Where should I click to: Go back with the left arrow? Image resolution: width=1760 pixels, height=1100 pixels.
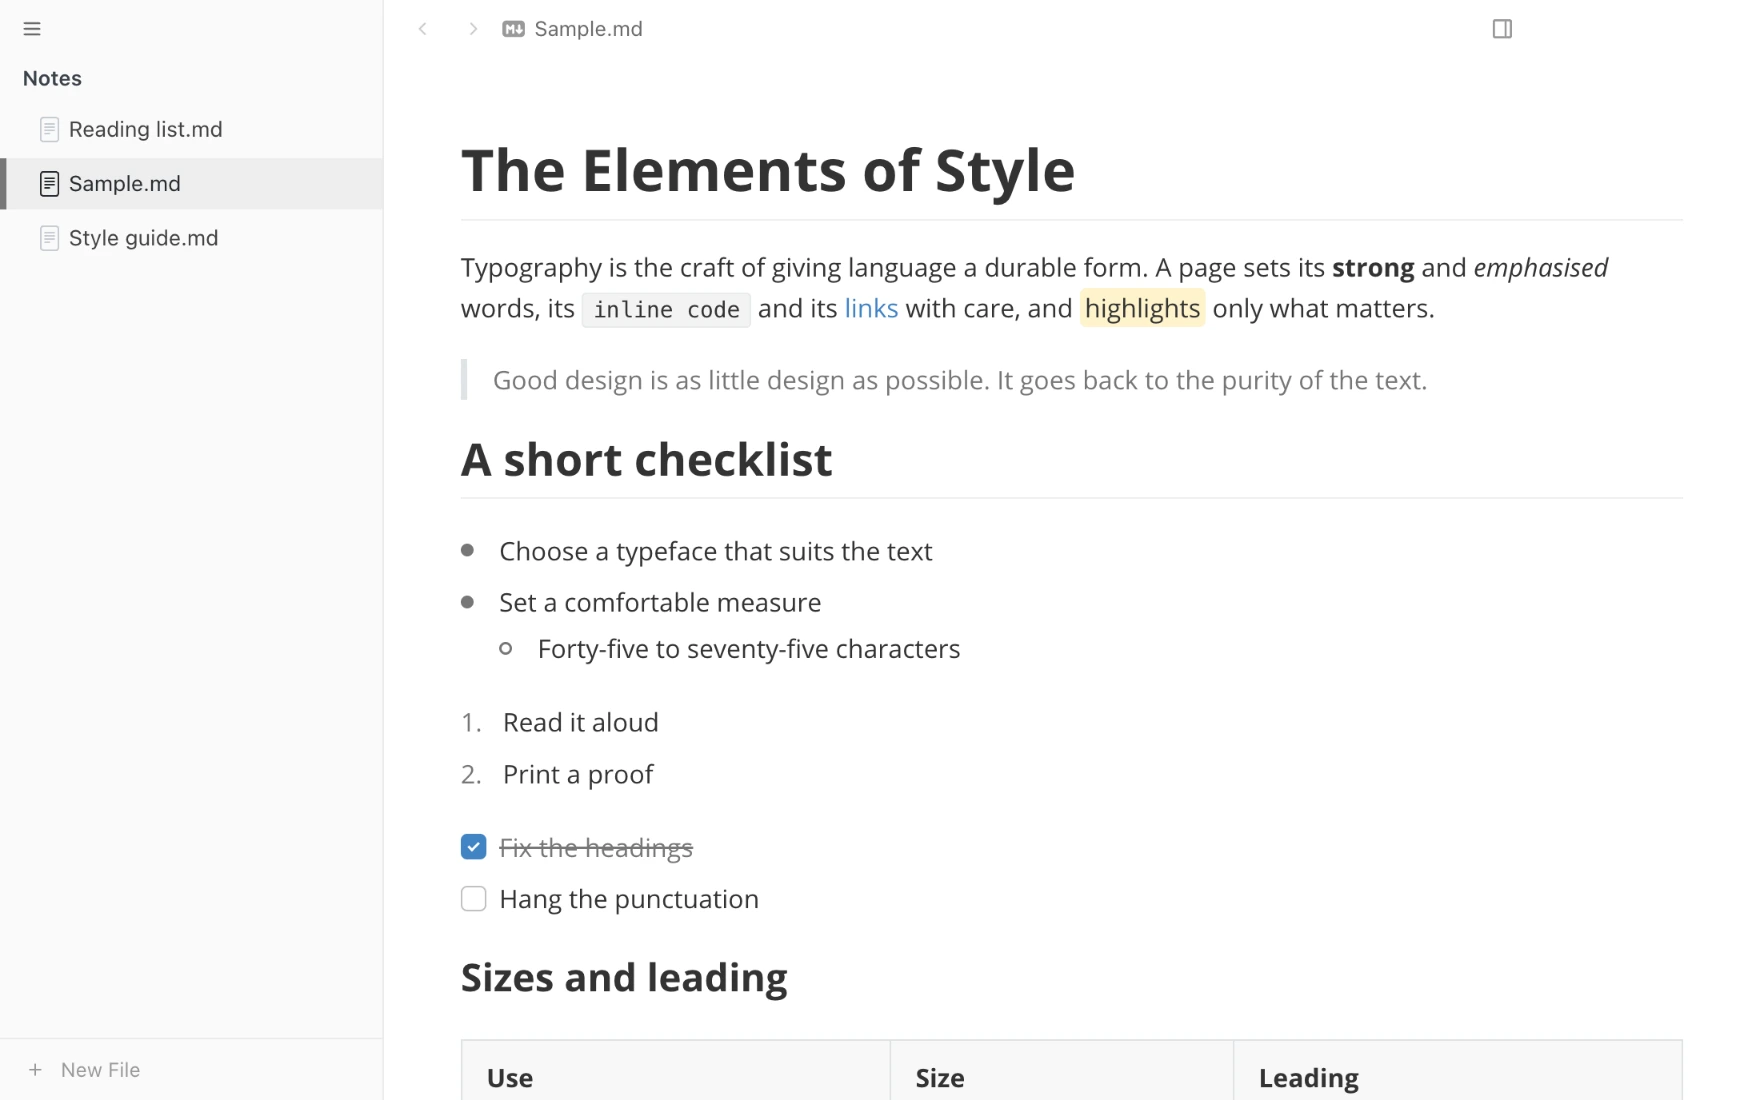(x=423, y=29)
